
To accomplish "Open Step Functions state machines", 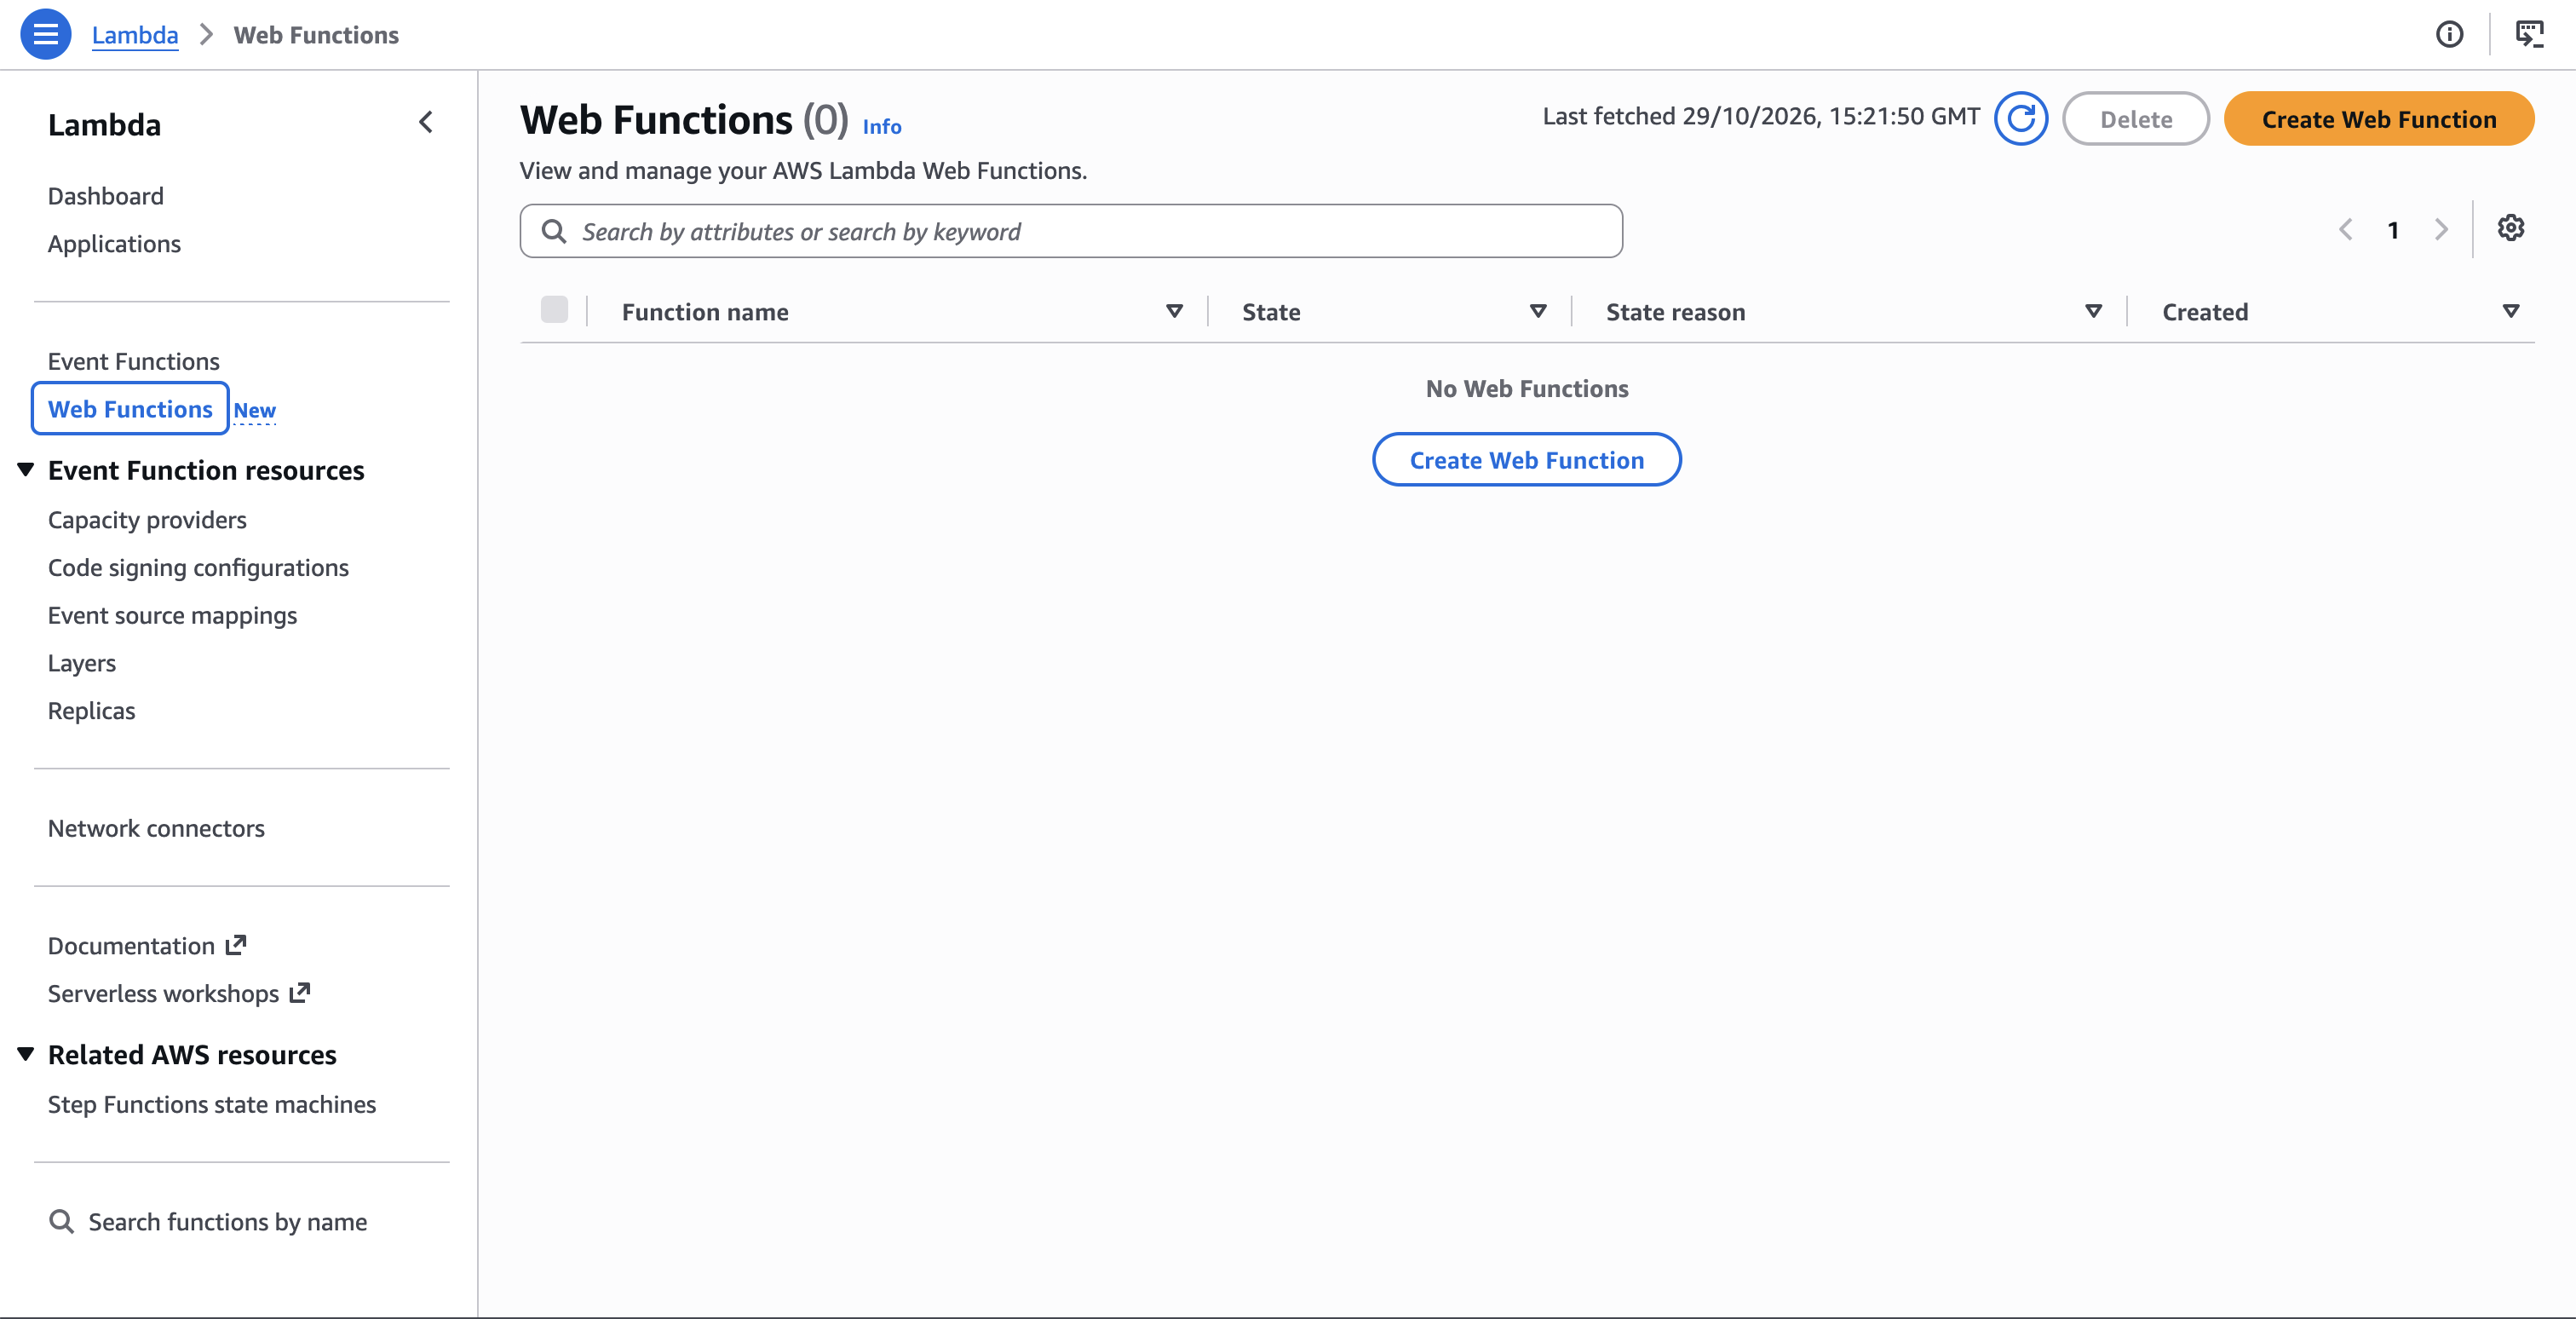I will click(x=212, y=1105).
